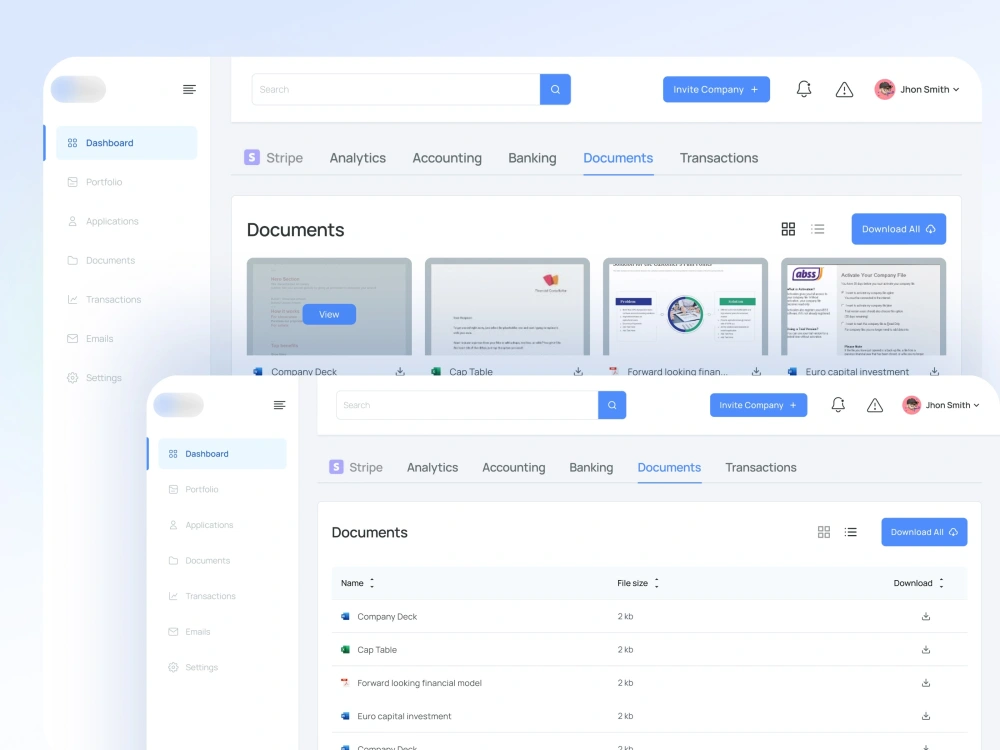1000x750 pixels.
Task: Click the warning triangle icon in top header
Action: [x=844, y=89]
